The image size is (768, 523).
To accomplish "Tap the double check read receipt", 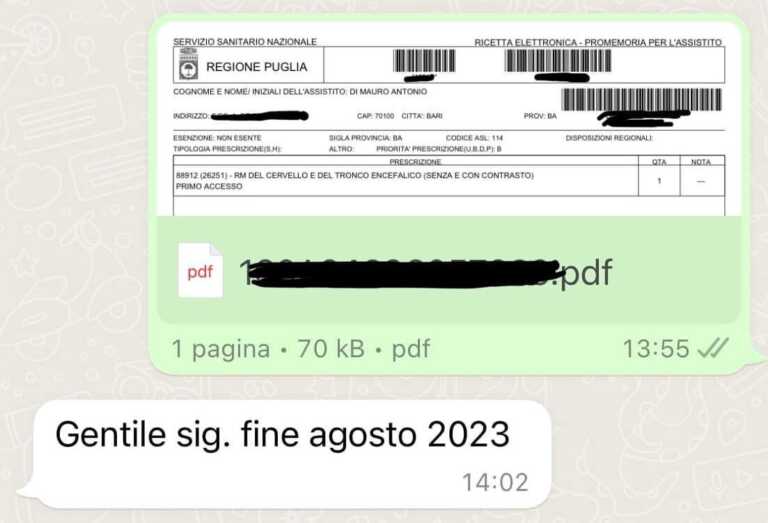I will (x=713, y=348).
